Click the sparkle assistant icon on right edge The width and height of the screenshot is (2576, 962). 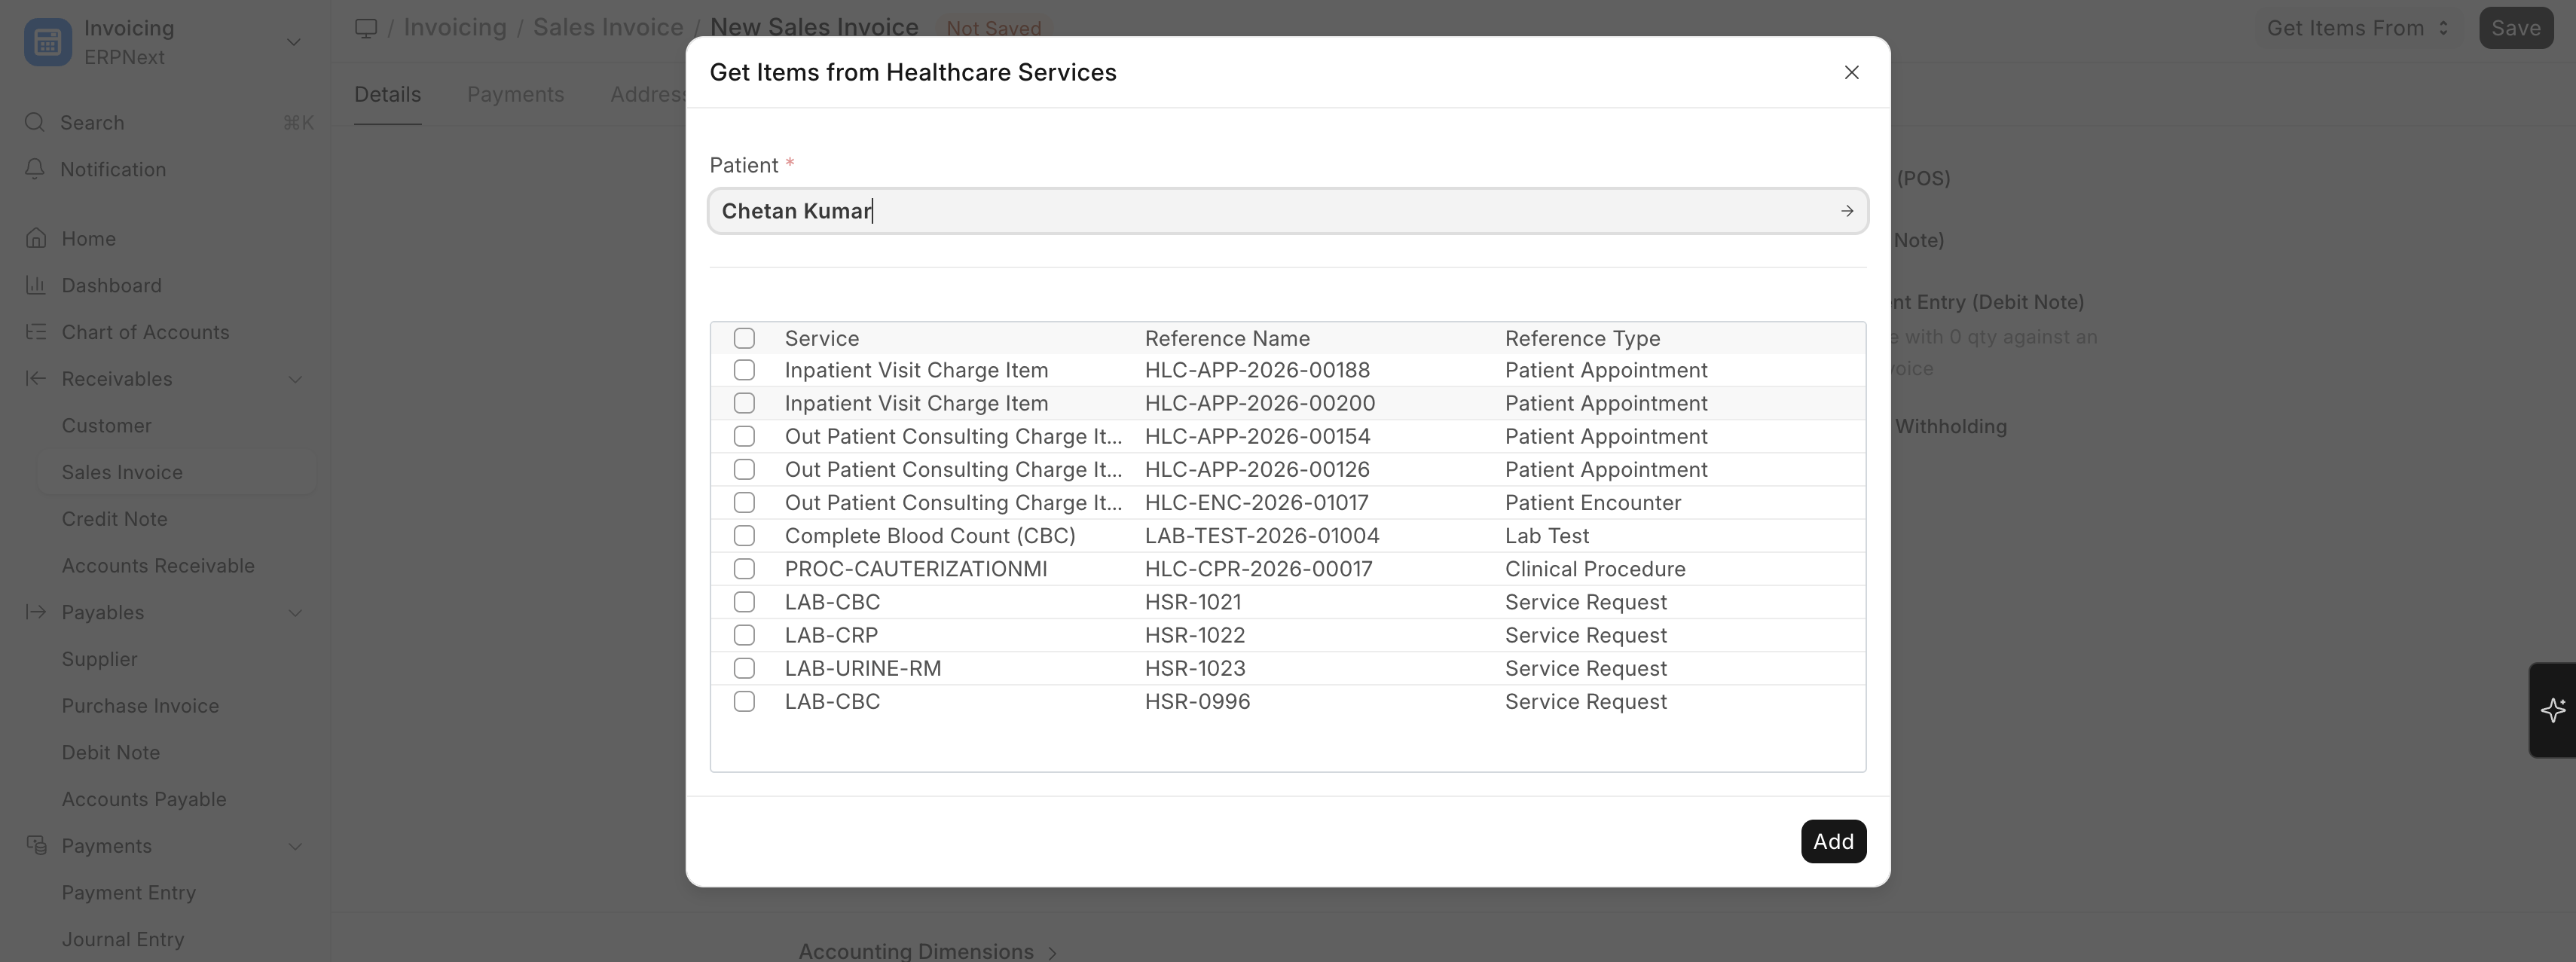tap(2553, 710)
